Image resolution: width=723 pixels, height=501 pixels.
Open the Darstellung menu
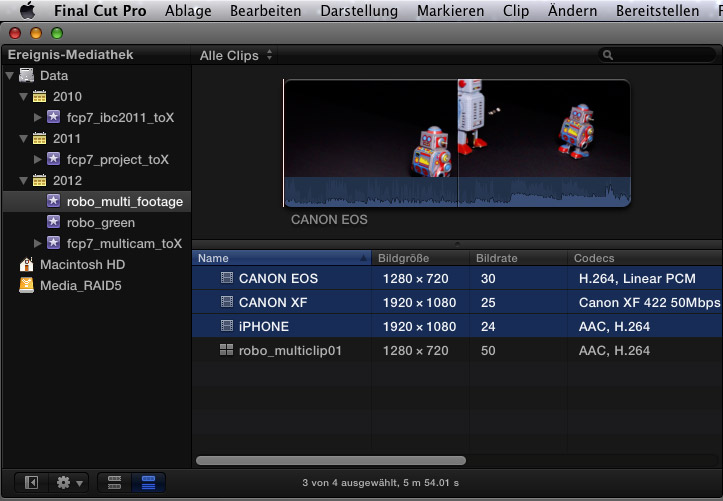point(358,11)
